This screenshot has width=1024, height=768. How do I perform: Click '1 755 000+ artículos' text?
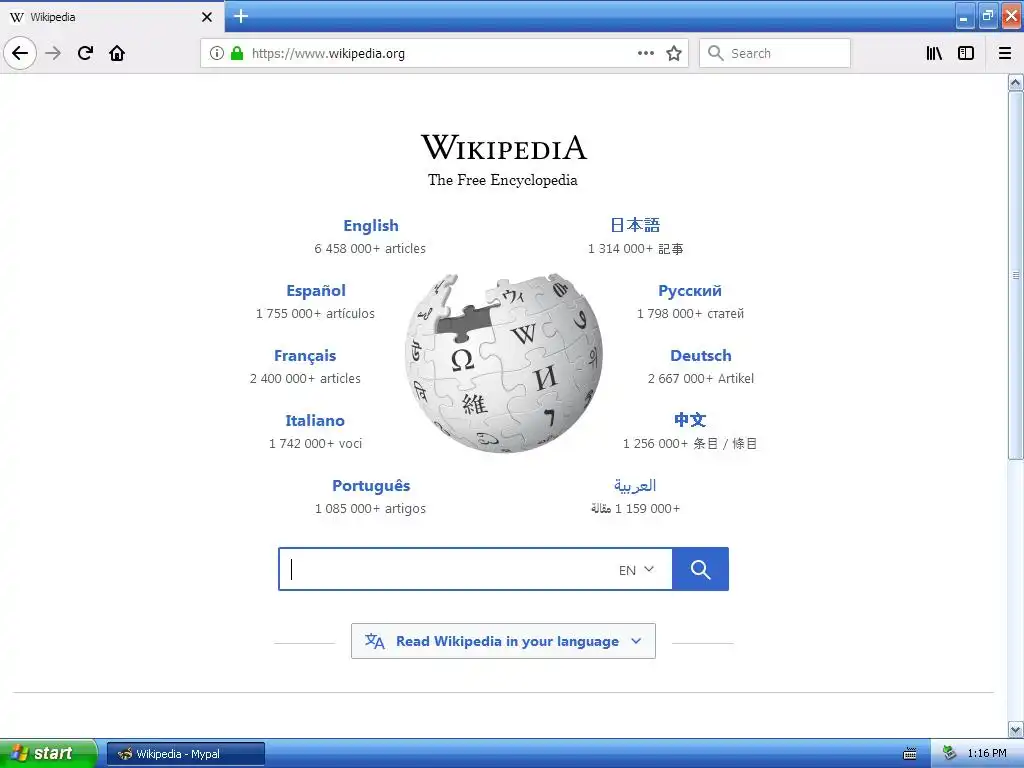tap(315, 313)
